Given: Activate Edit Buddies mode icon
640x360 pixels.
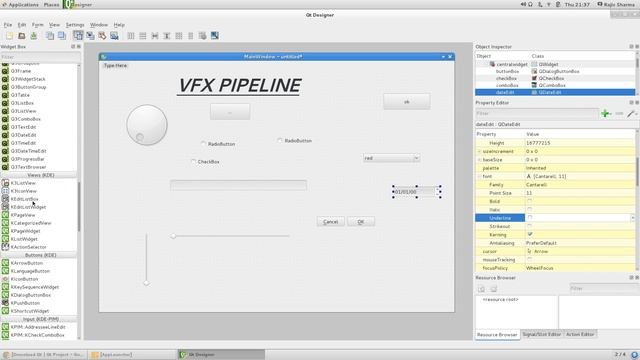Looking at the screenshot, I should tap(102, 36).
